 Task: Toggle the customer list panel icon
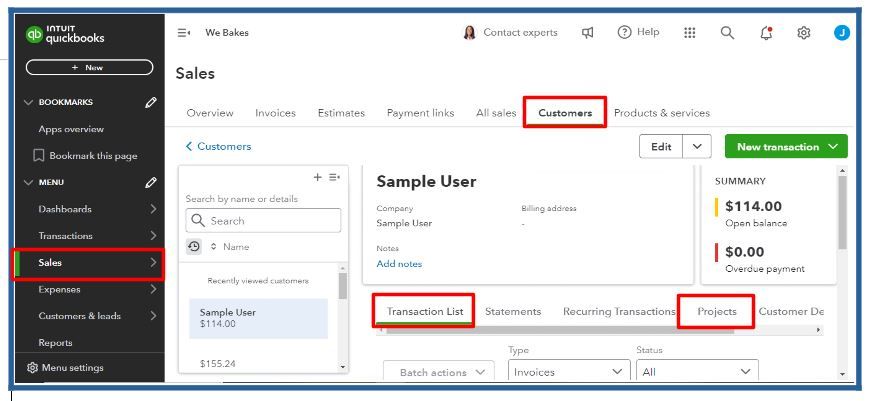[x=334, y=177]
